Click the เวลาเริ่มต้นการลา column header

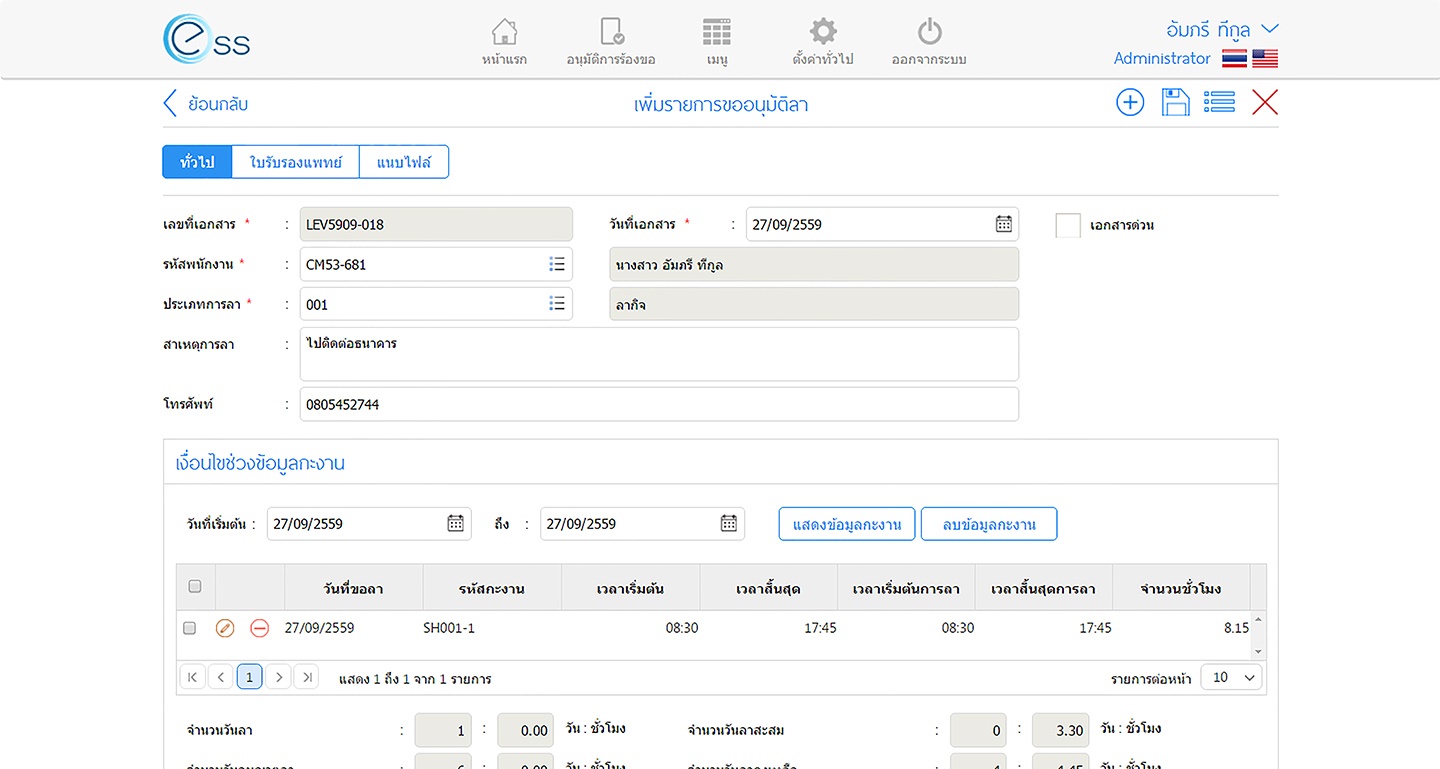tap(906, 588)
